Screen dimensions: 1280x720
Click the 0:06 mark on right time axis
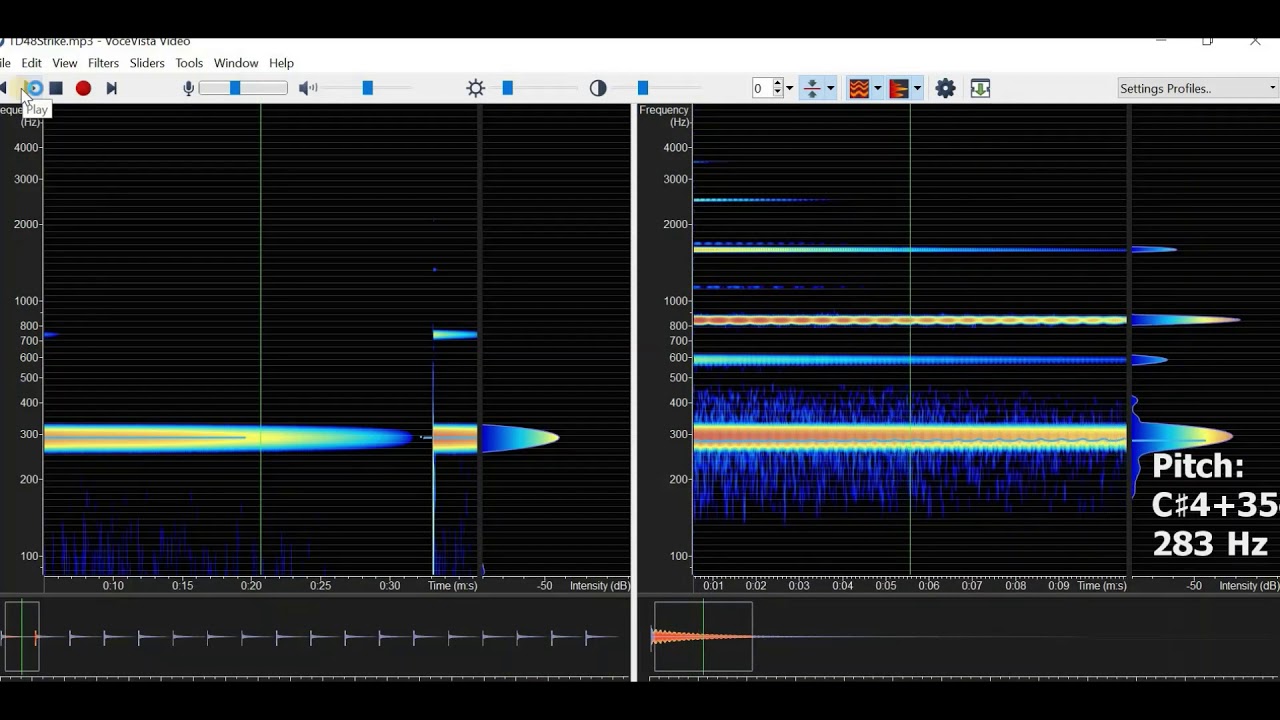pyautogui.click(x=929, y=586)
